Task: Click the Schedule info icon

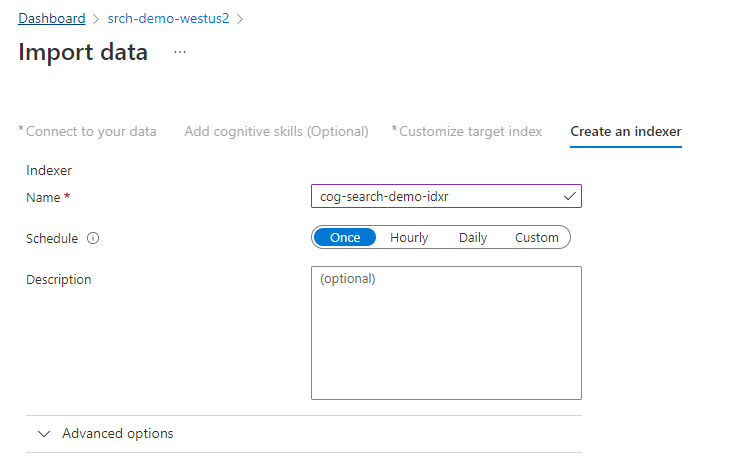Action: 93,238
